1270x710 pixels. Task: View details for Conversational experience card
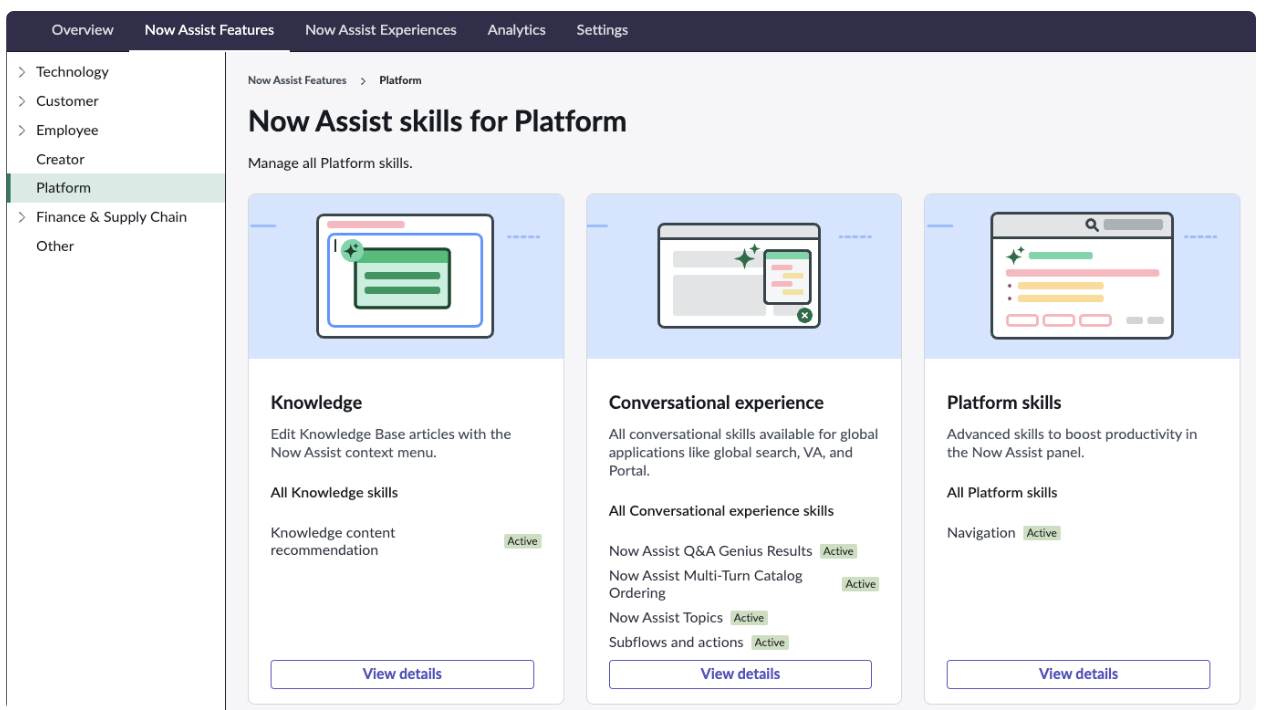(x=740, y=674)
